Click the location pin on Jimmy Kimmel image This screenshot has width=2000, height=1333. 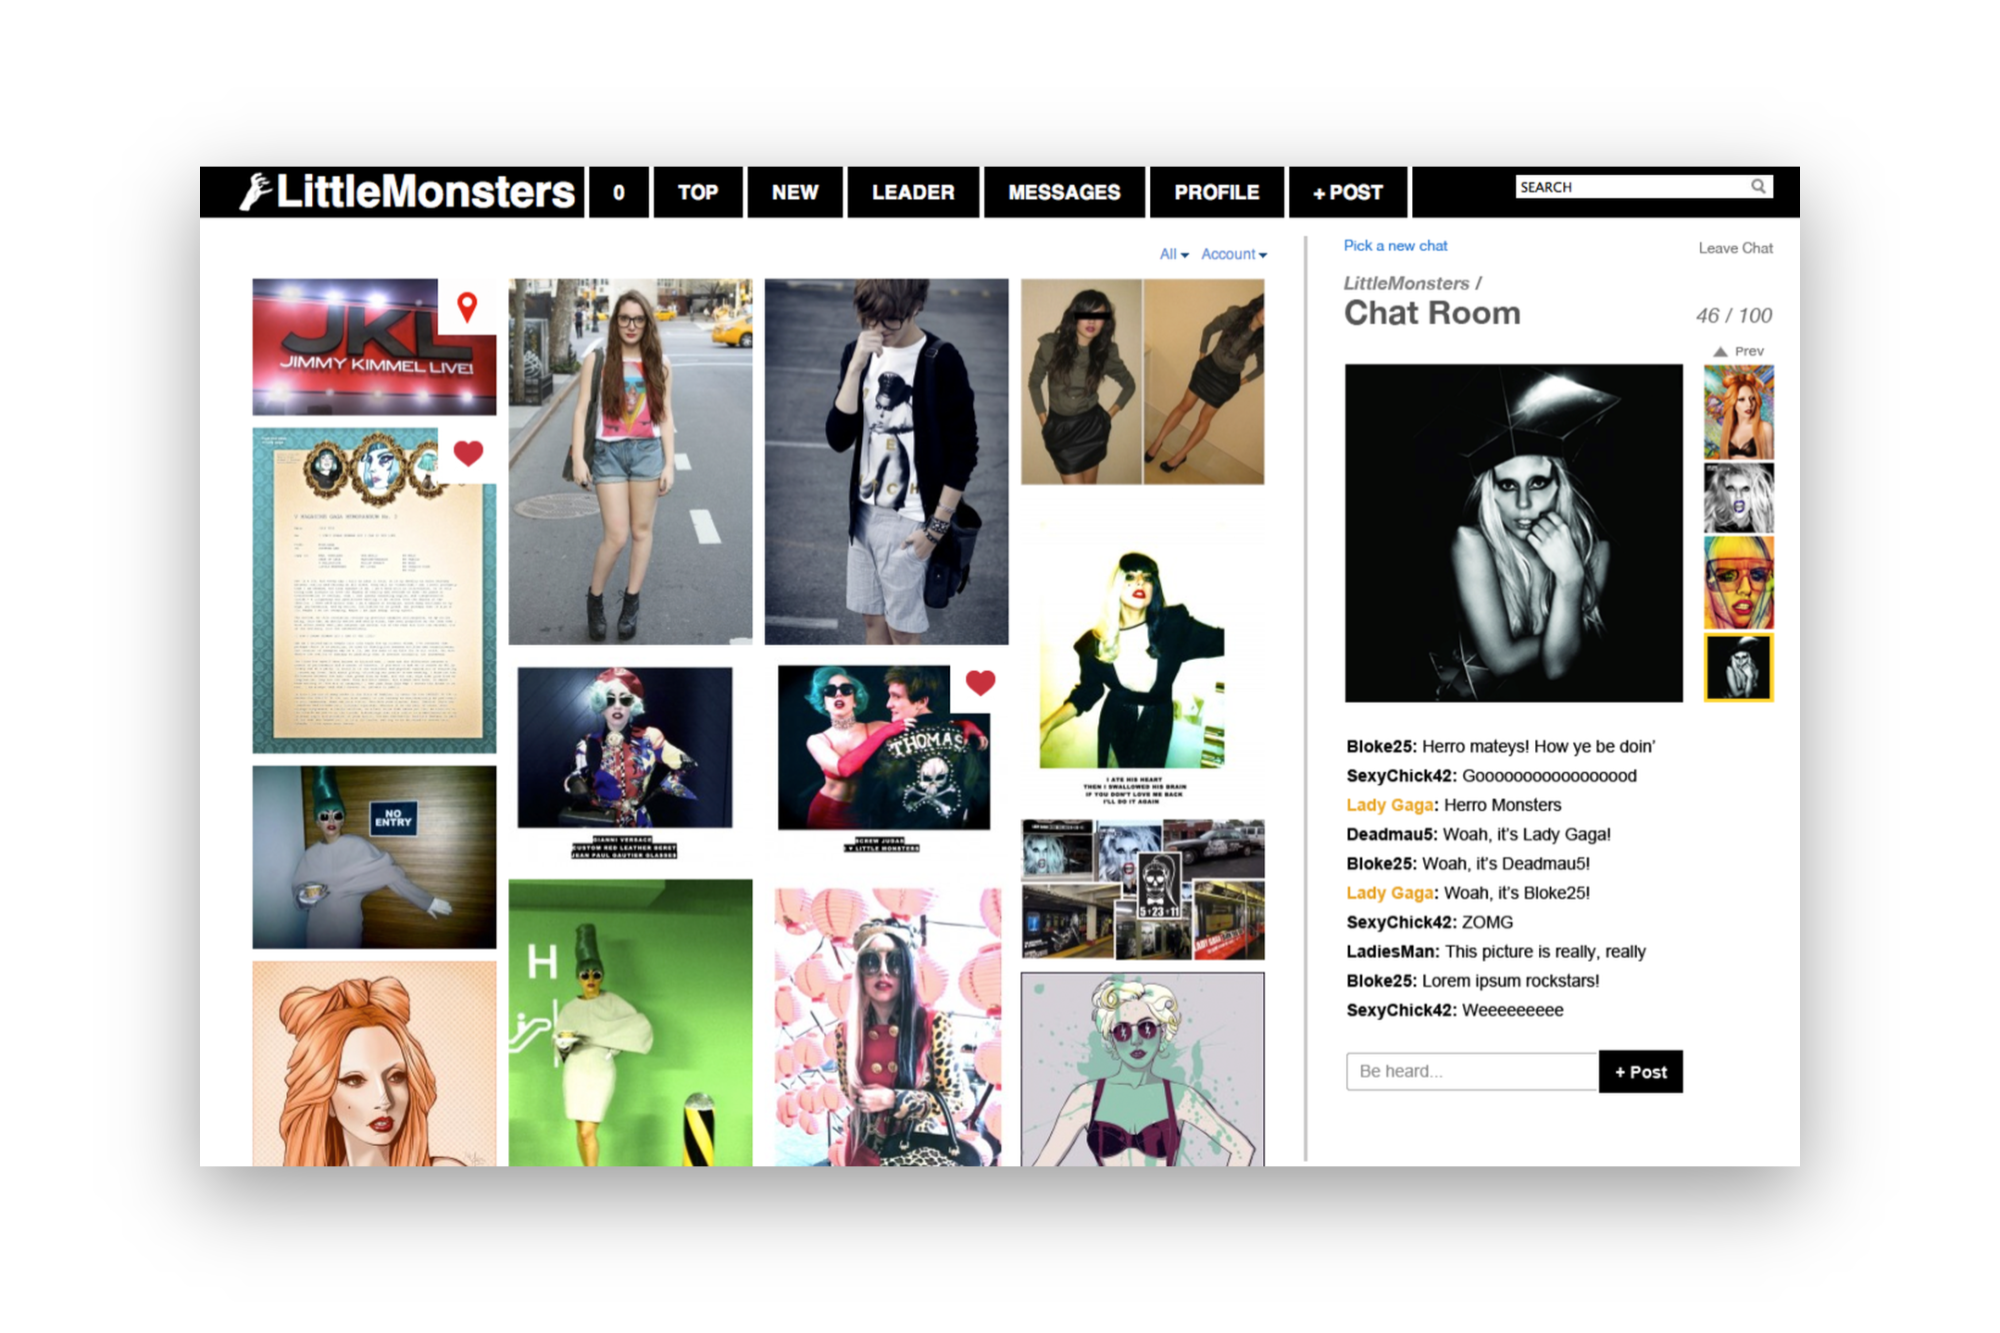(x=467, y=307)
